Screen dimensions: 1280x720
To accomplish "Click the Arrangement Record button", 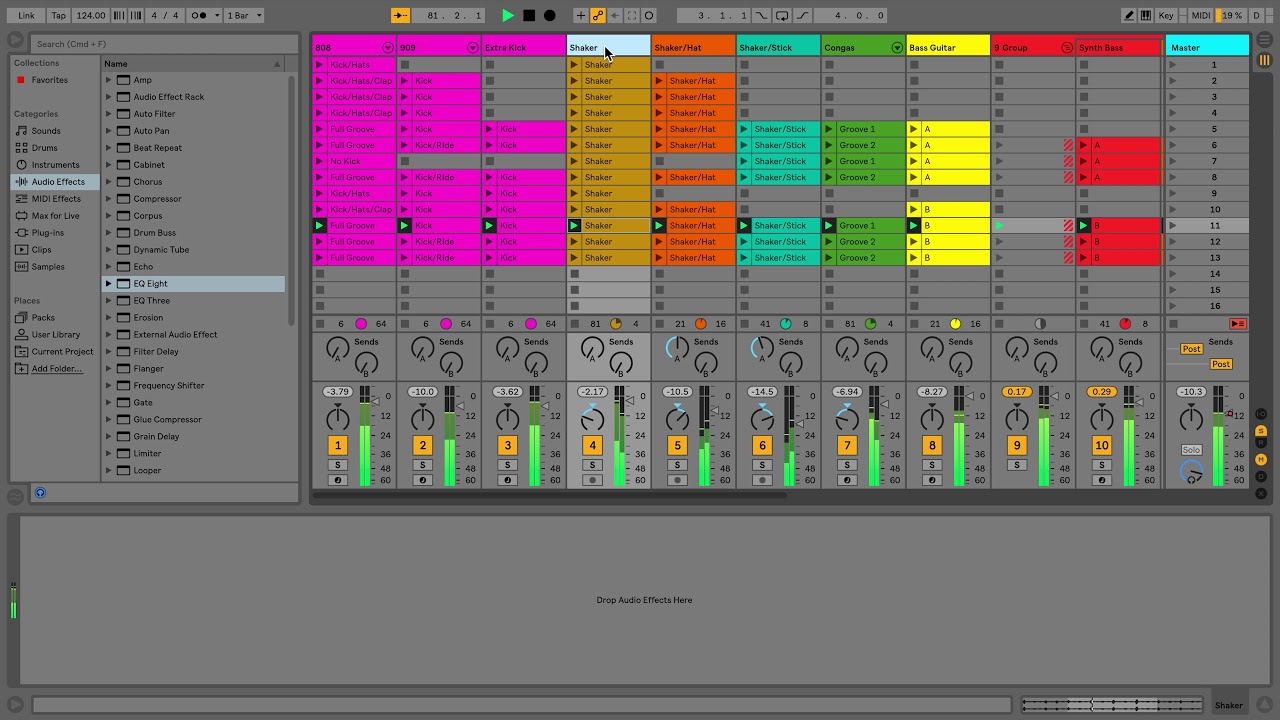I will pos(549,15).
